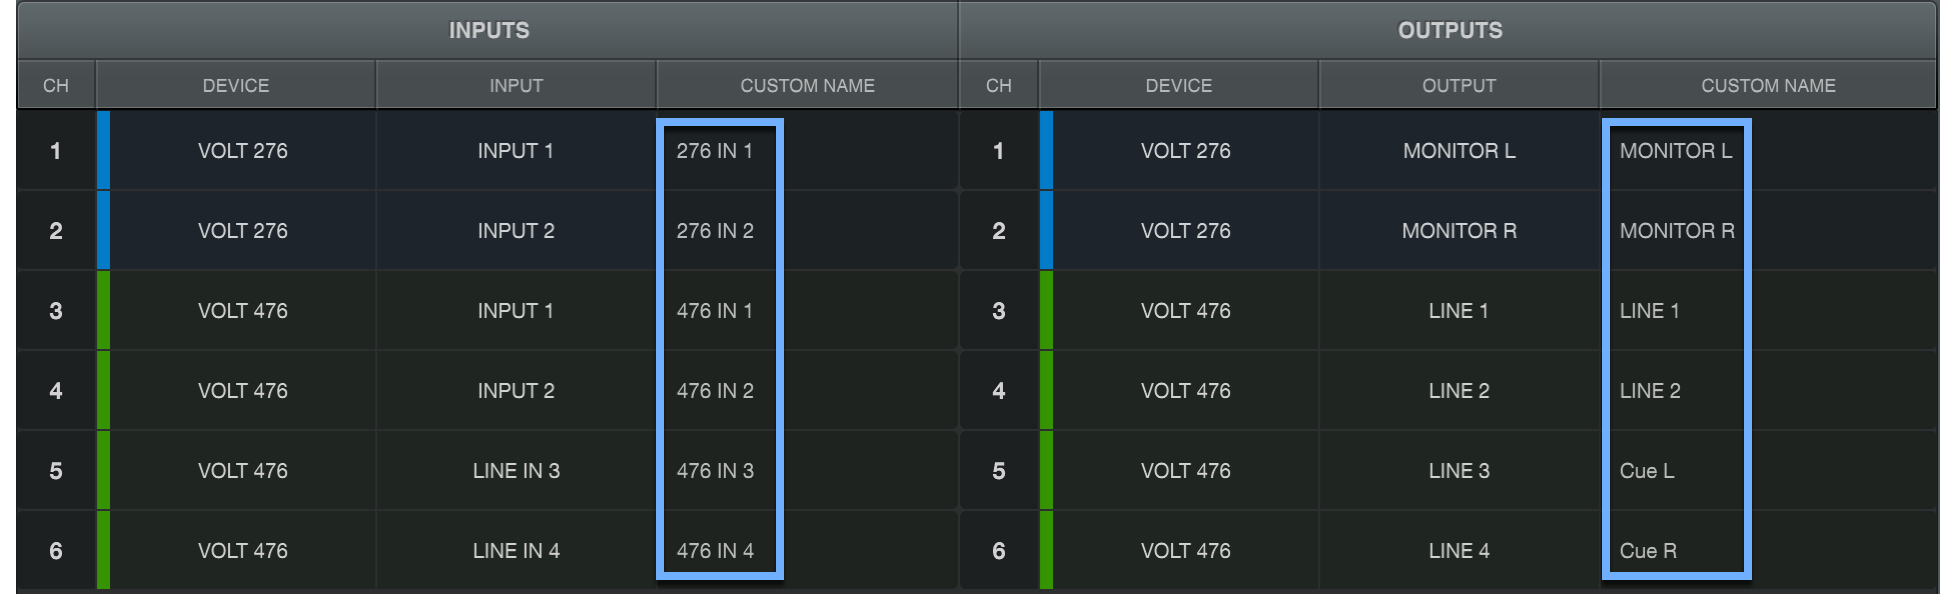Click LINE 1 cell in OUTPUT column
The height and width of the screenshot is (604, 1942).
pos(1459,311)
